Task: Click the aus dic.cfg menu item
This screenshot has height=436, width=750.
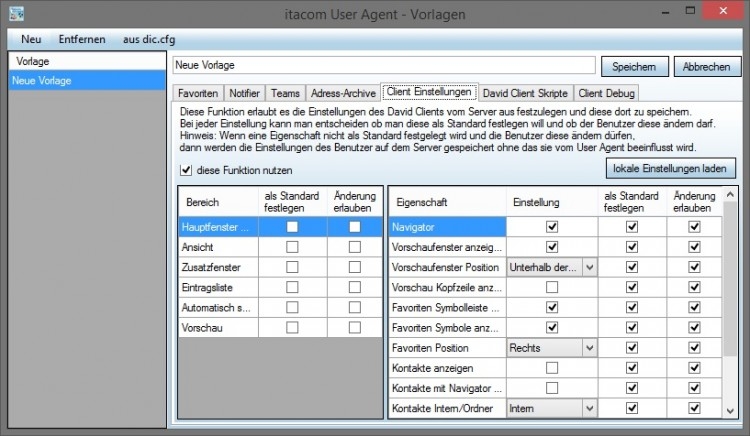Action: [149, 39]
